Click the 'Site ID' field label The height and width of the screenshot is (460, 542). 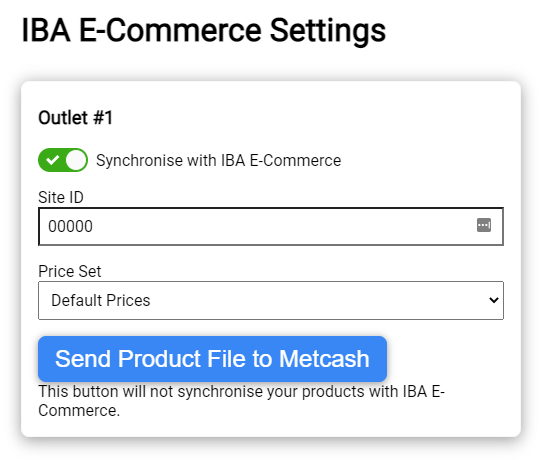tap(61, 197)
